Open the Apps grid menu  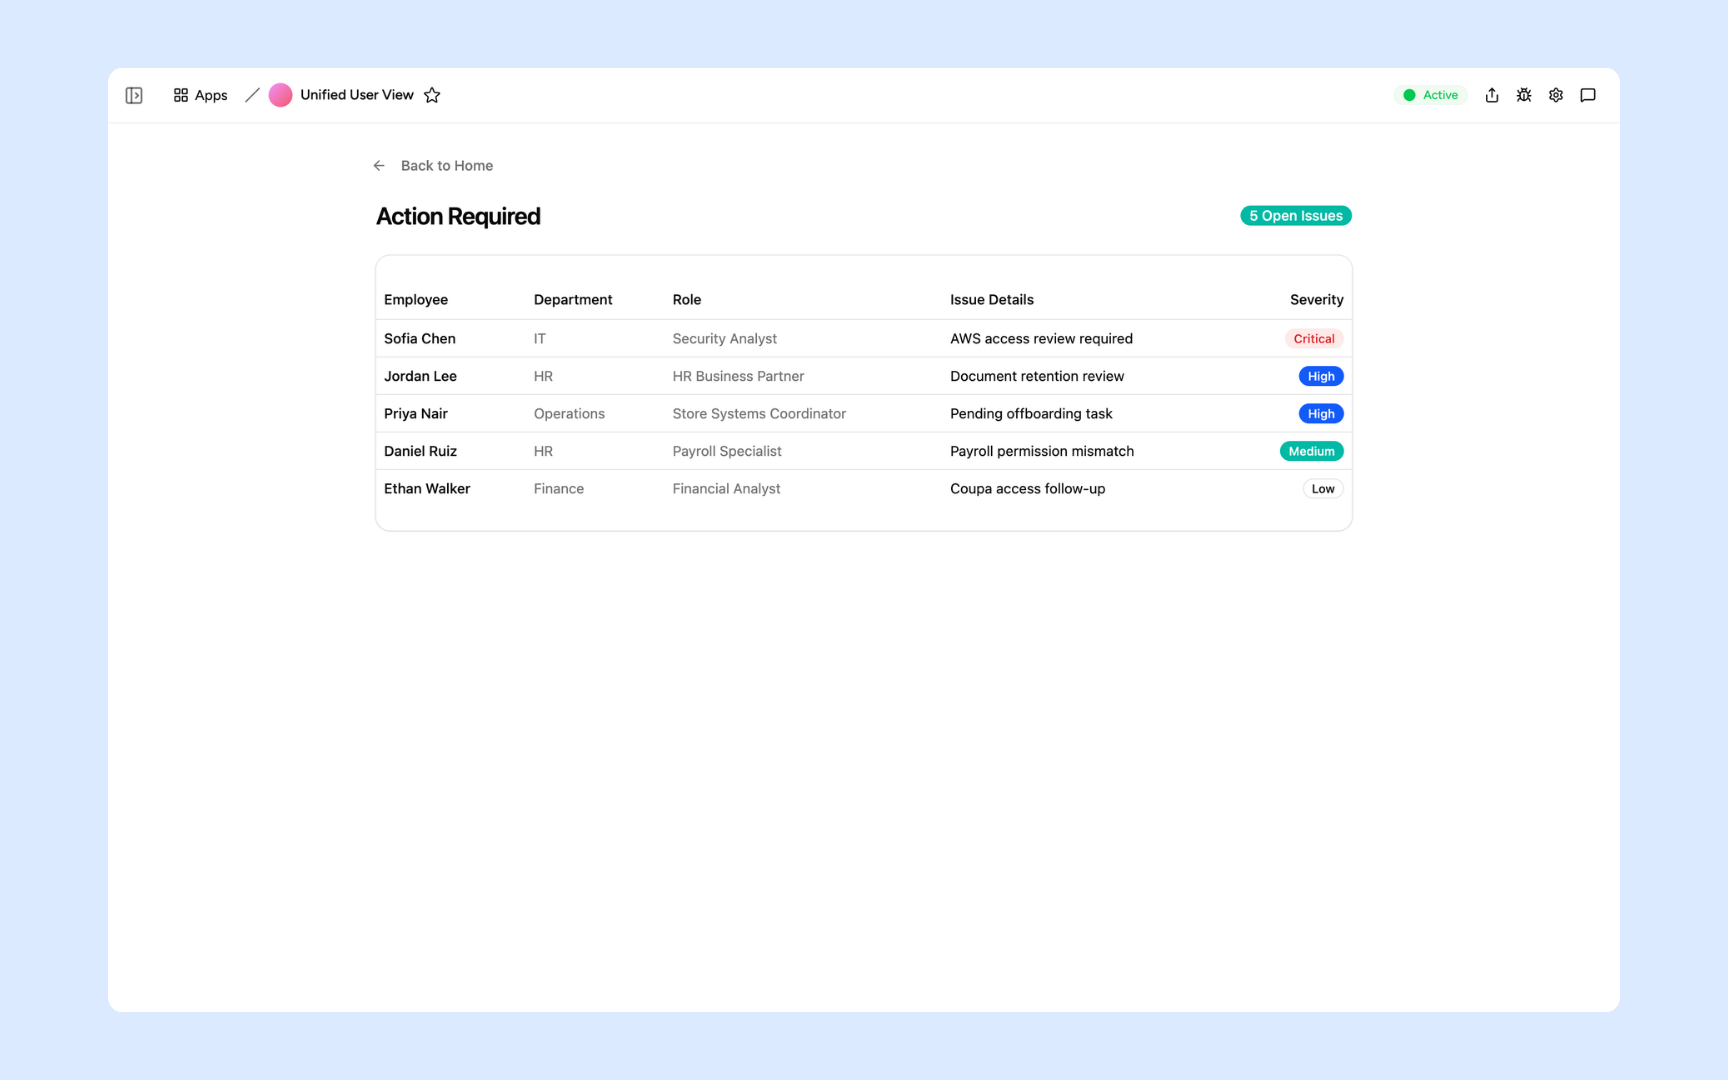click(x=200, y=95)
